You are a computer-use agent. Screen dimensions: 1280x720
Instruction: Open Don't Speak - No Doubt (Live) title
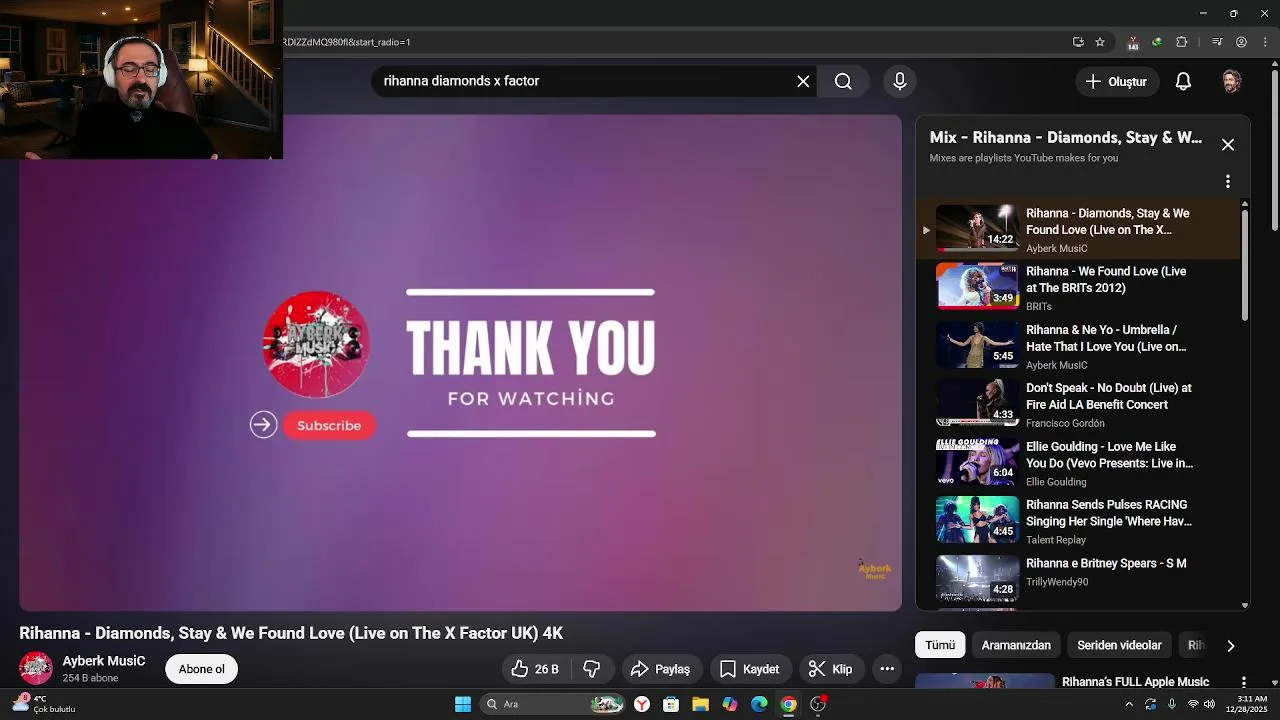(1109, 396)
